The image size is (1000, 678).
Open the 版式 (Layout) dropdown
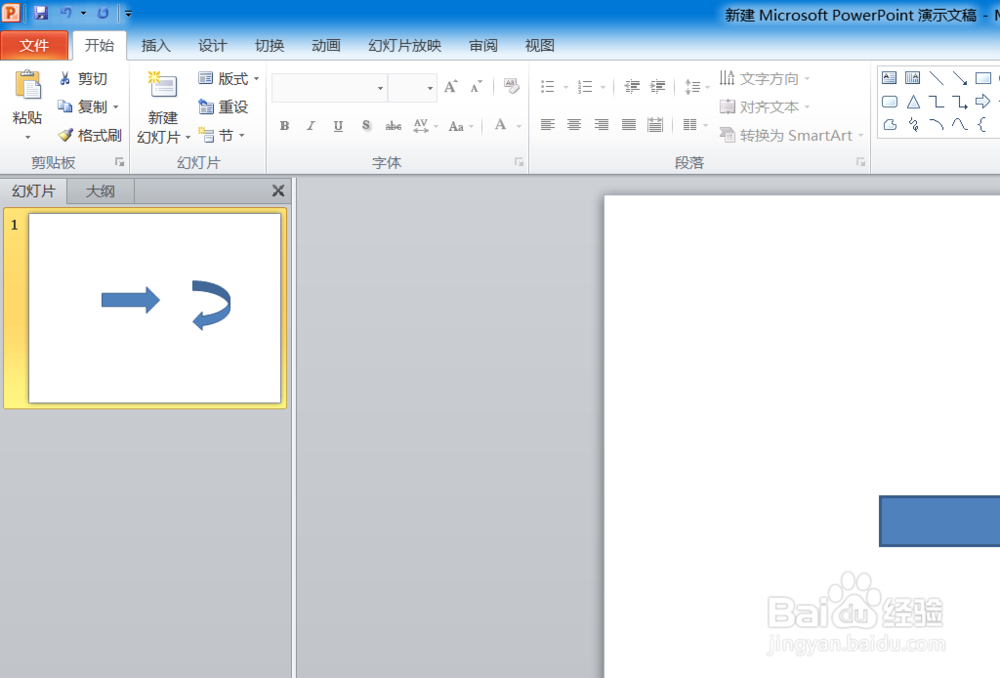point(228,78)
